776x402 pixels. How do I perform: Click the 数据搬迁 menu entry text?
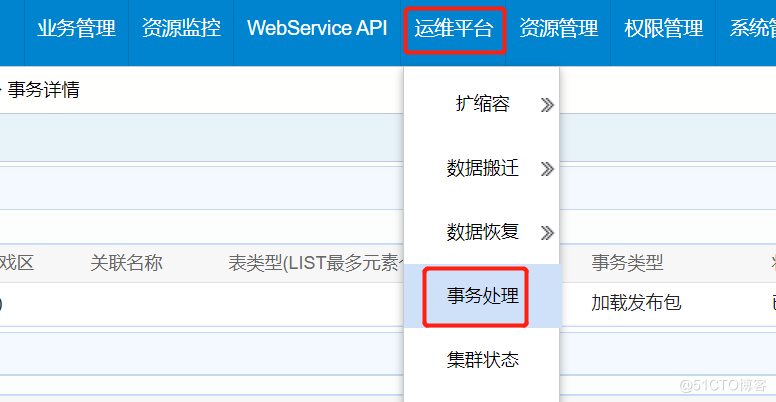point(482,168)
